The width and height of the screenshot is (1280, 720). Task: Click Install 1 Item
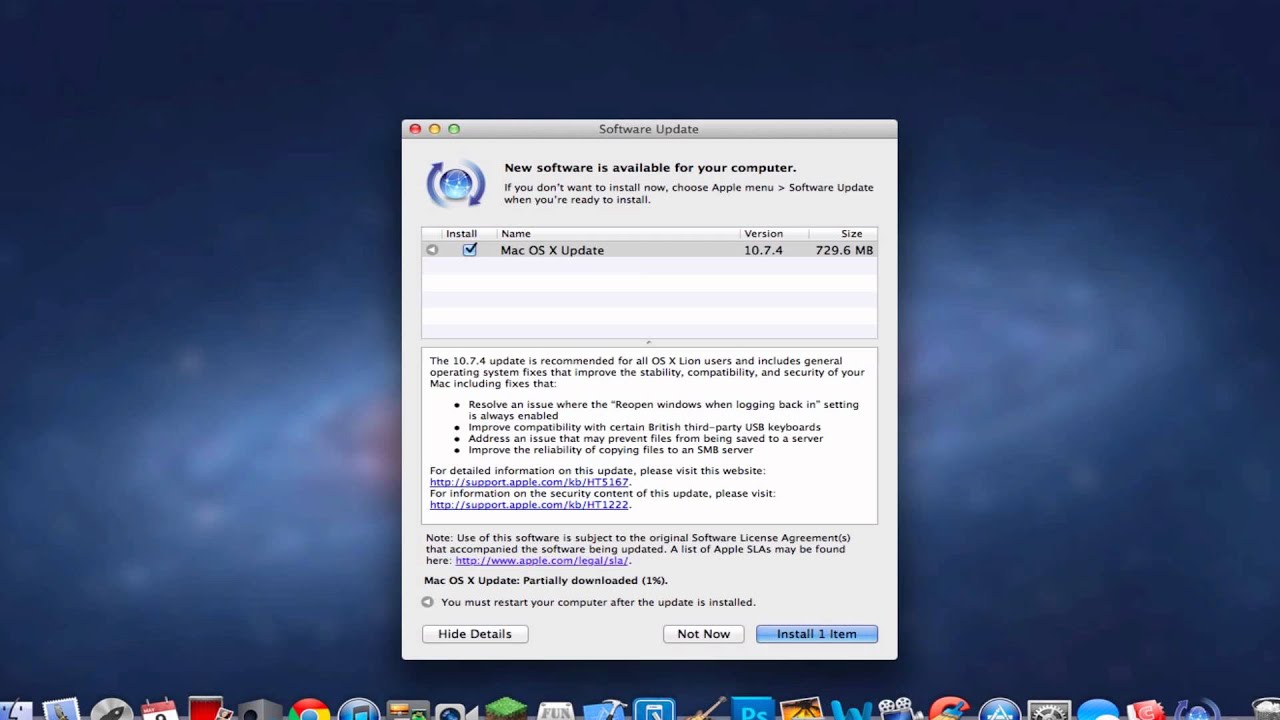817,634
